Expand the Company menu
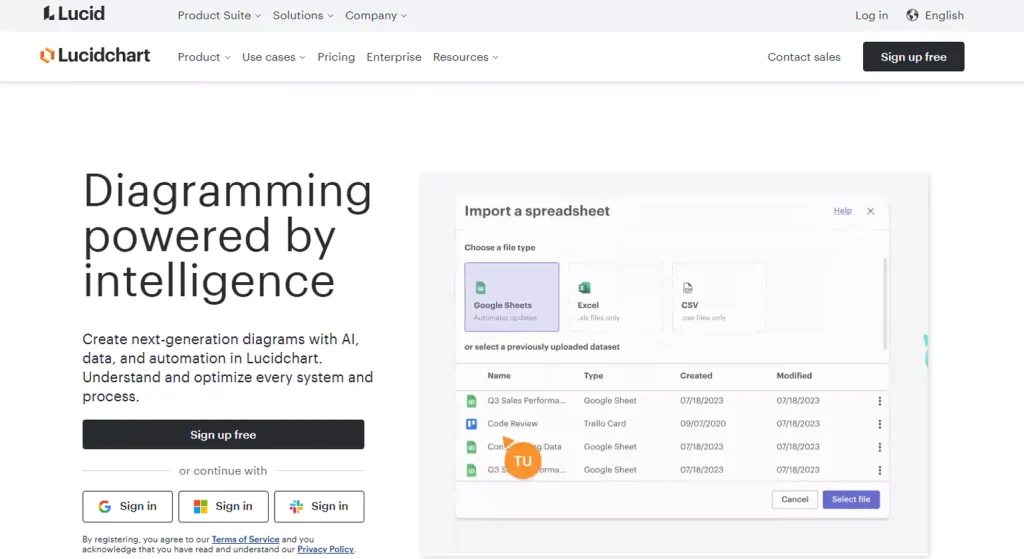Image resolution: width=1024 pixels, height=559 pixels. 376,15
